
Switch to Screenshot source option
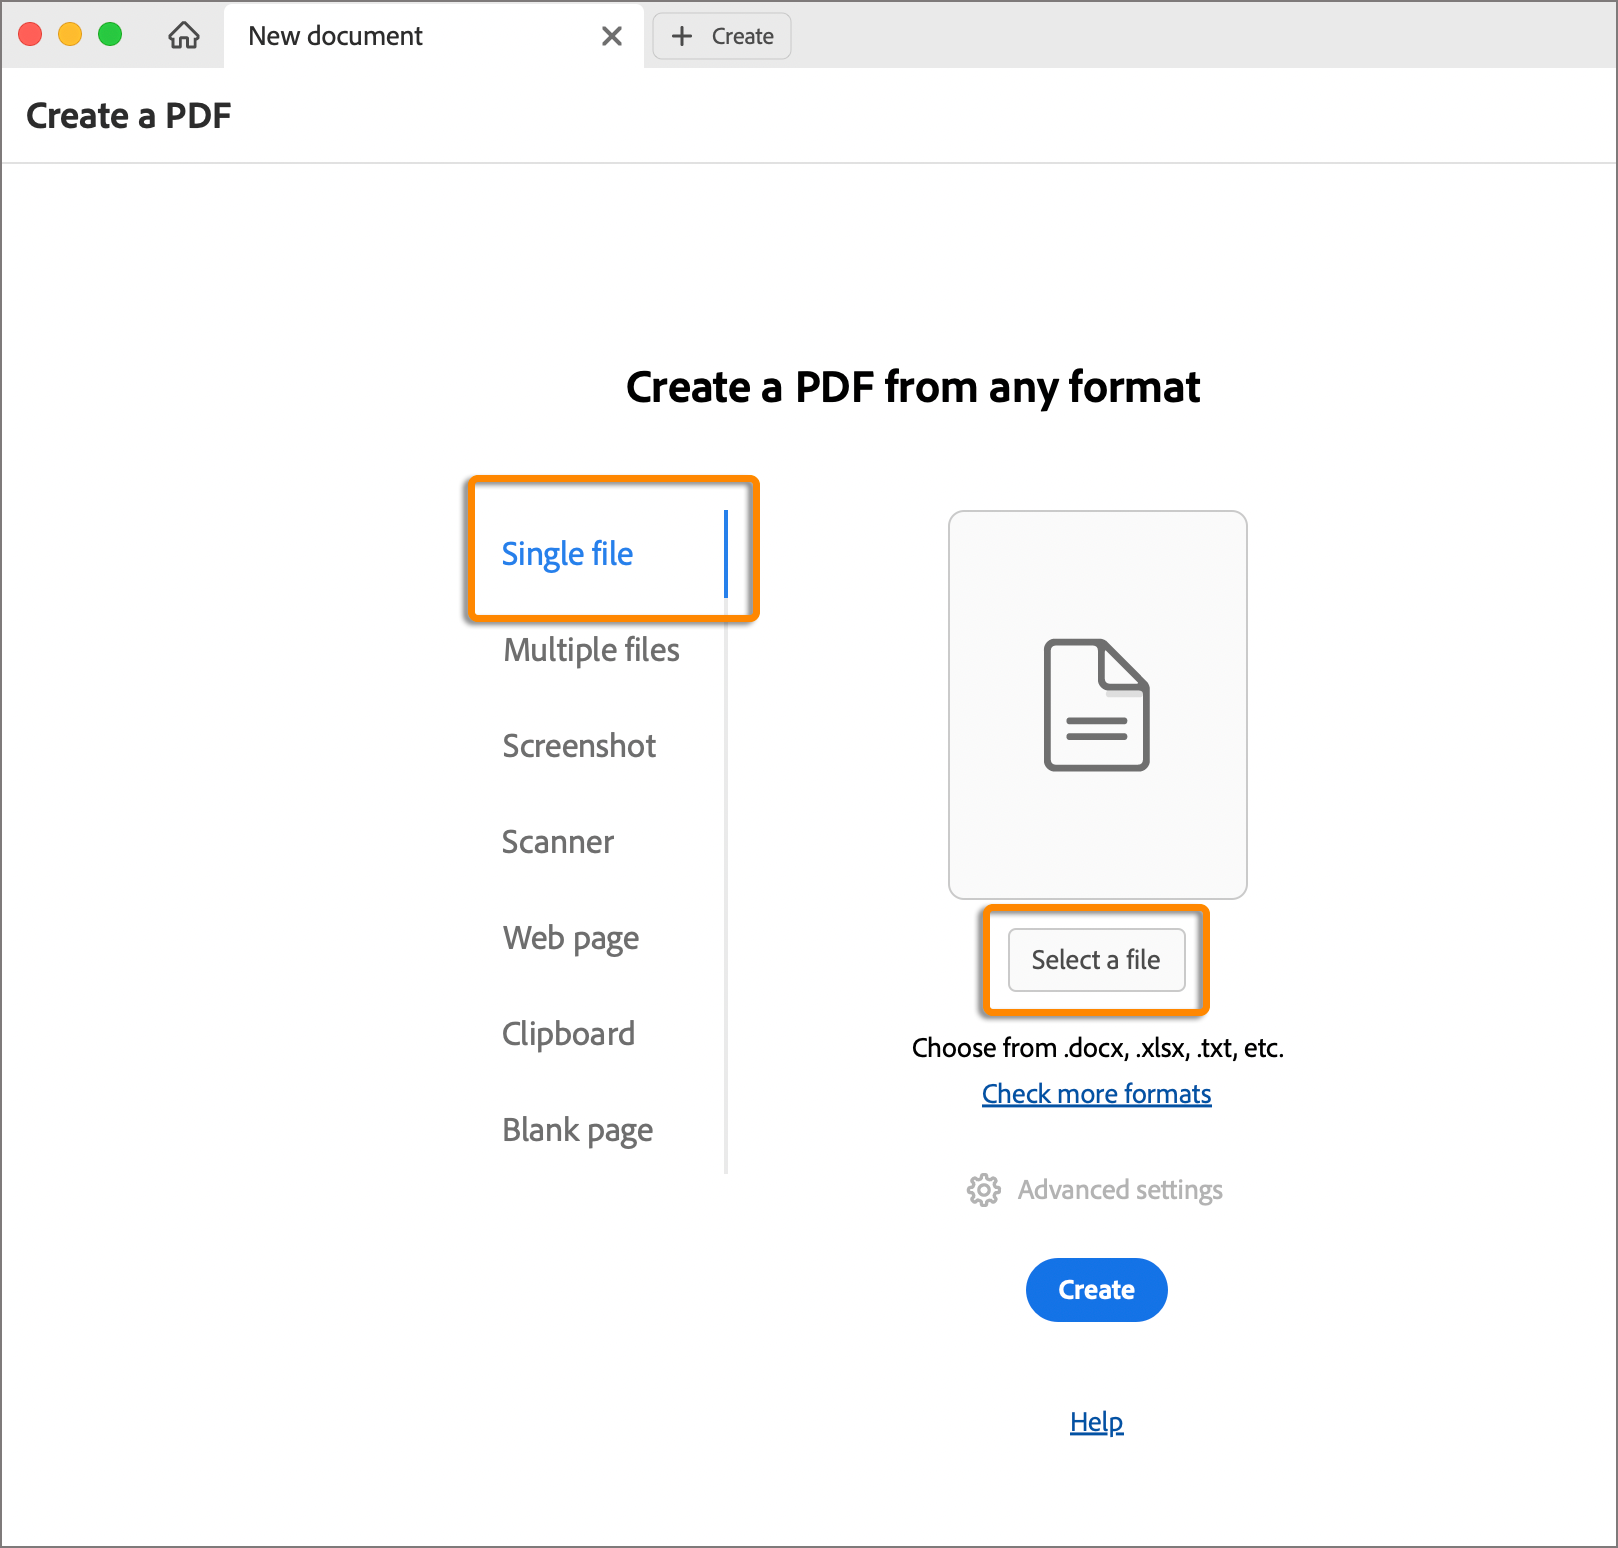579,746
